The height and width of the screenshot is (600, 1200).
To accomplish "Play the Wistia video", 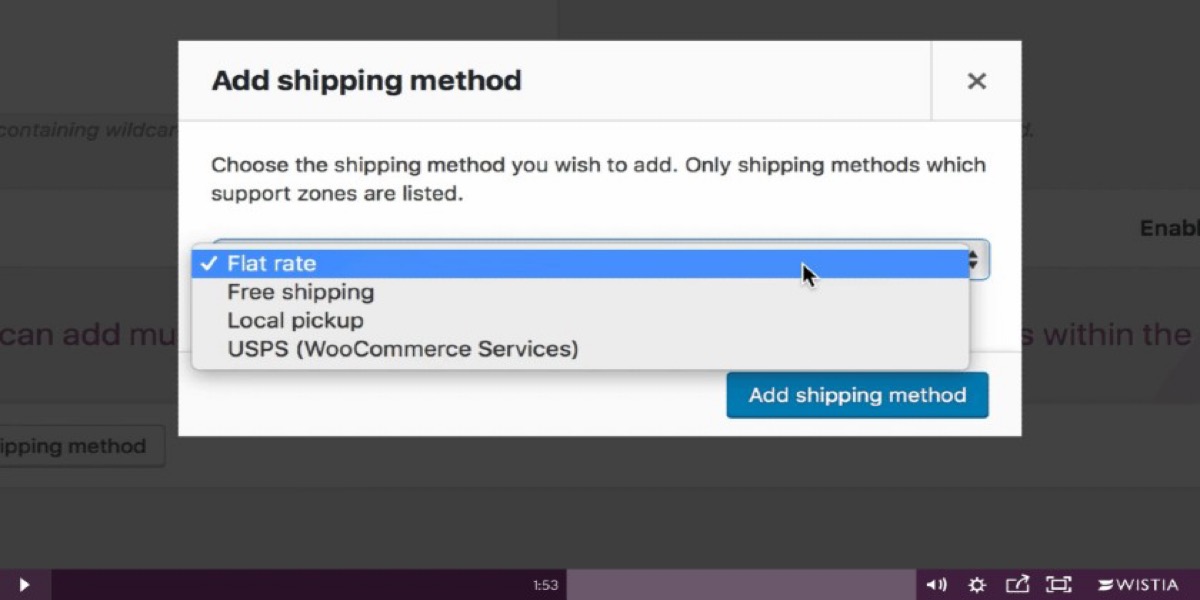I will (x=24, y=585).
